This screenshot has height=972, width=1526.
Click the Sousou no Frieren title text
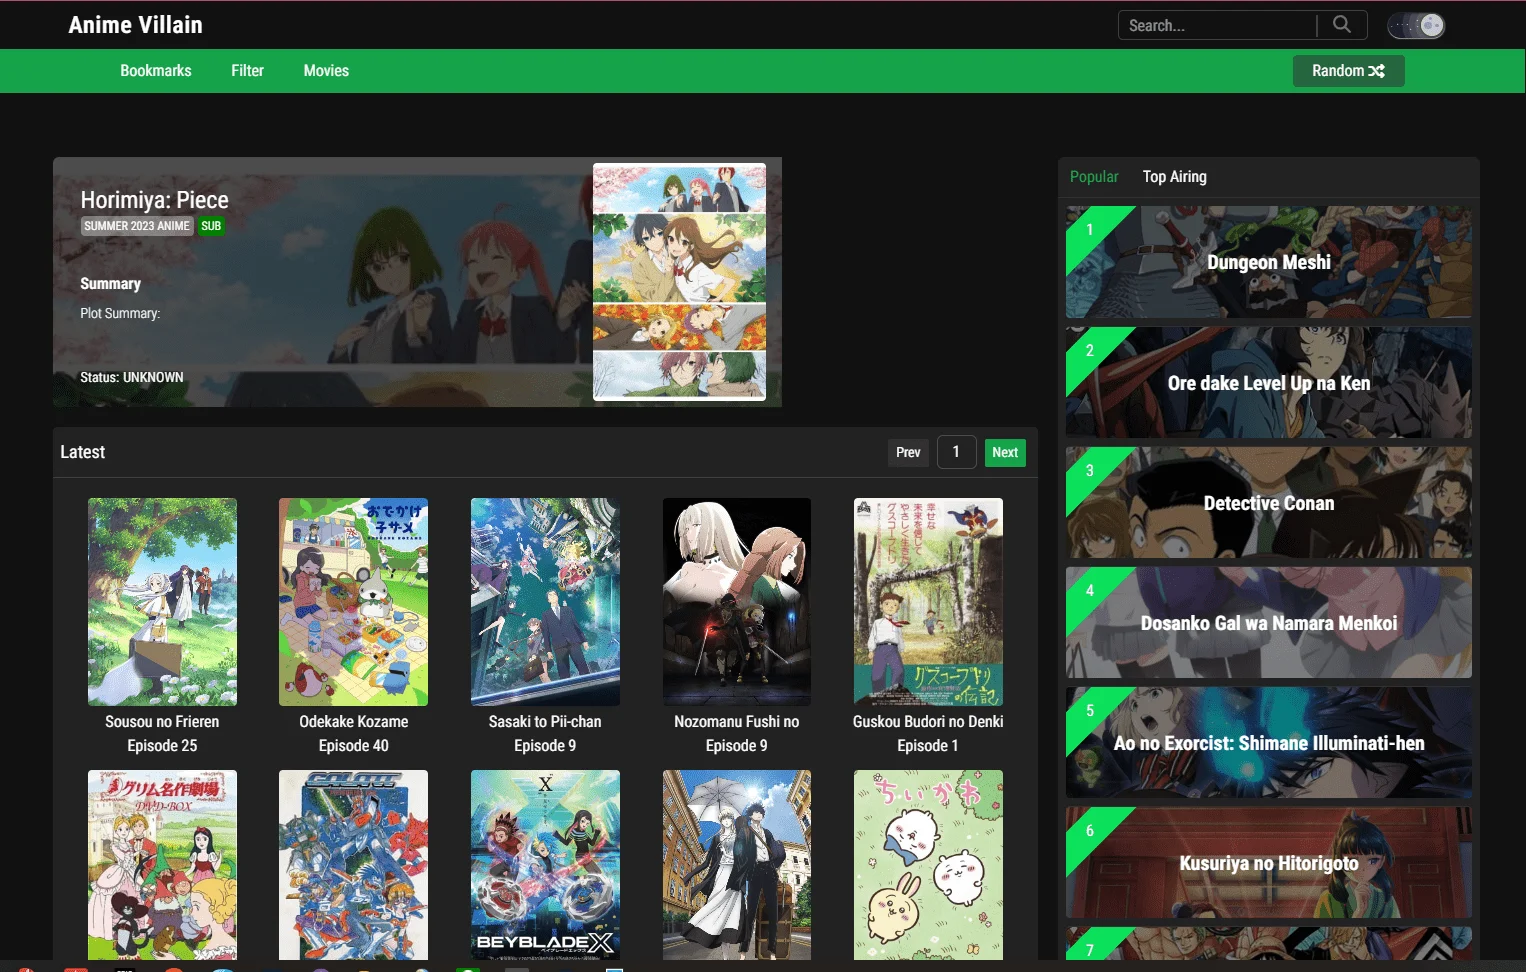[x=162, y=722]
